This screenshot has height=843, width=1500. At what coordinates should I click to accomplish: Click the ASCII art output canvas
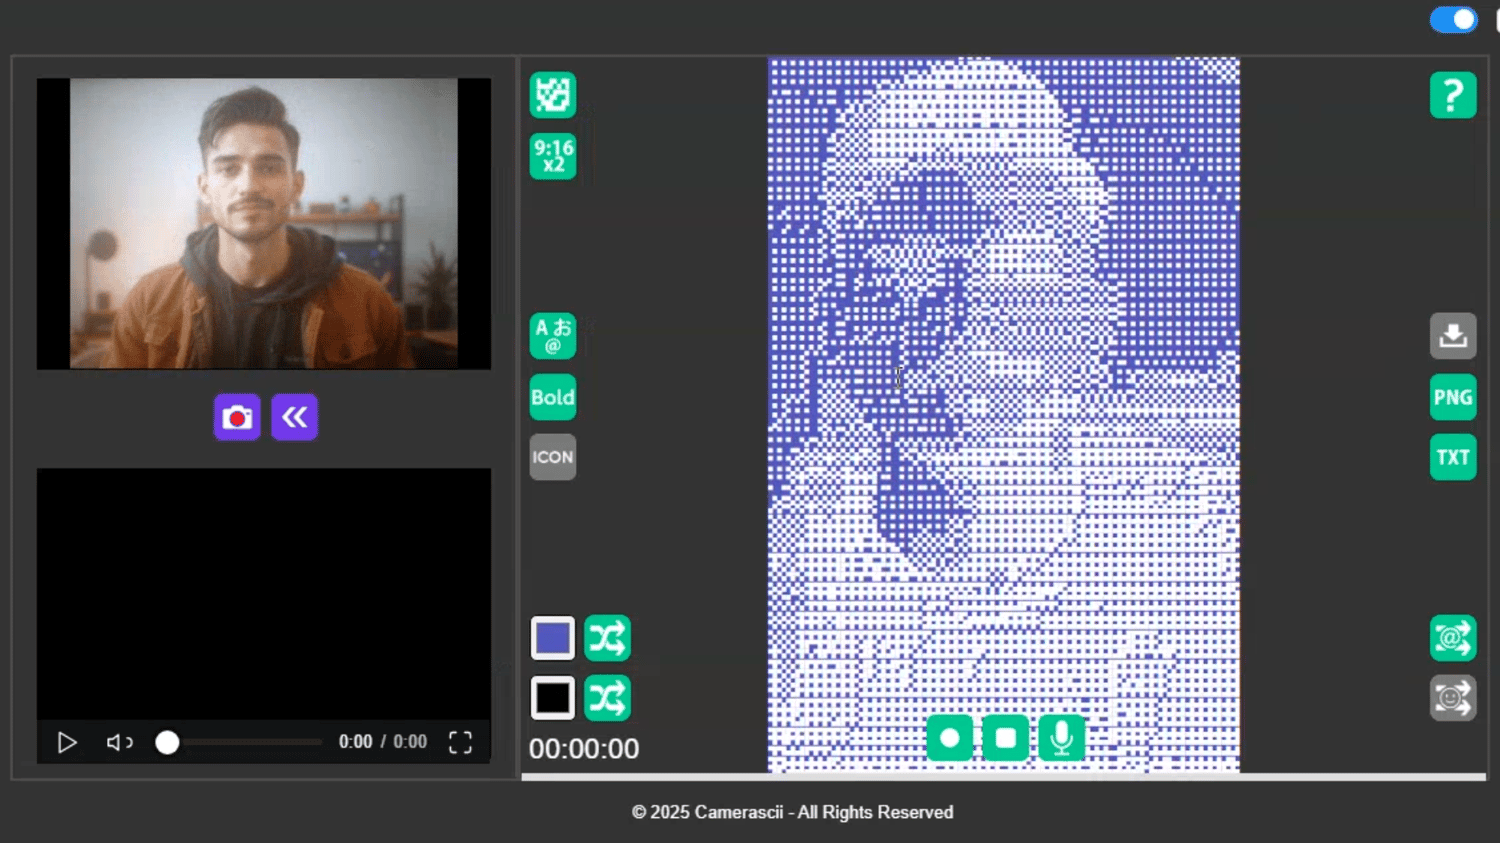coord(1004,414)
